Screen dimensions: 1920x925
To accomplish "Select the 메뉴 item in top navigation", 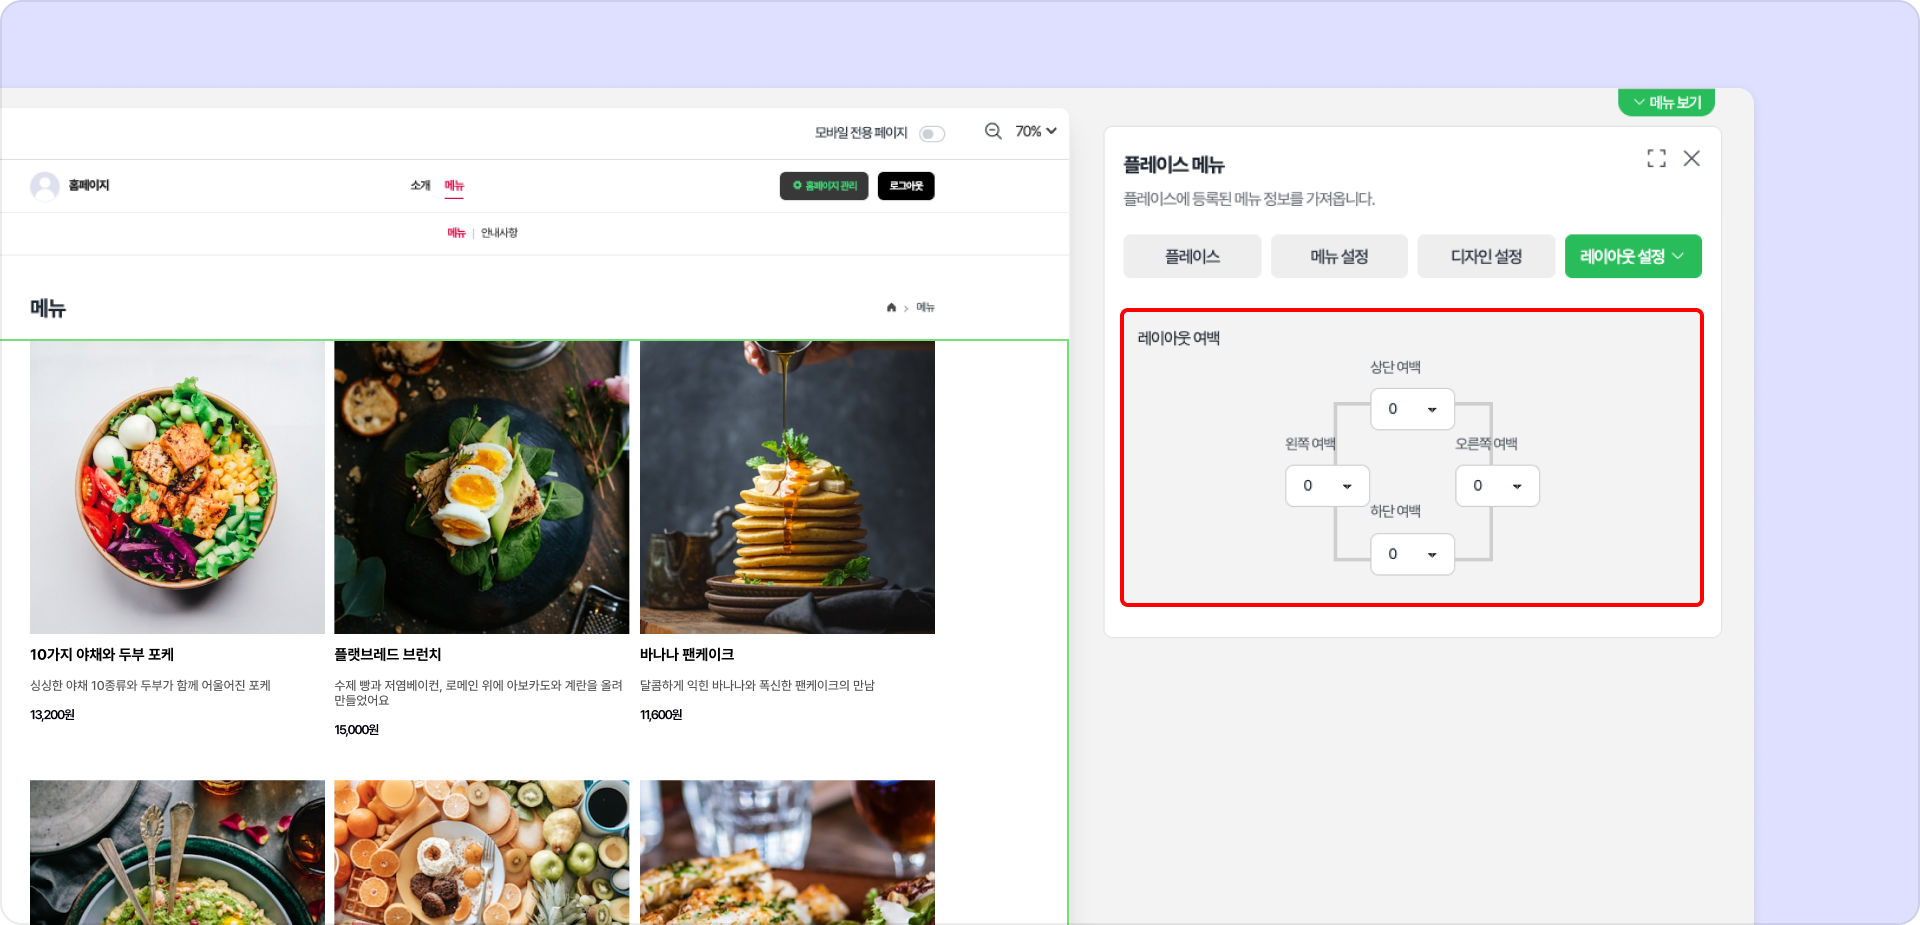I will pos(454,186).
